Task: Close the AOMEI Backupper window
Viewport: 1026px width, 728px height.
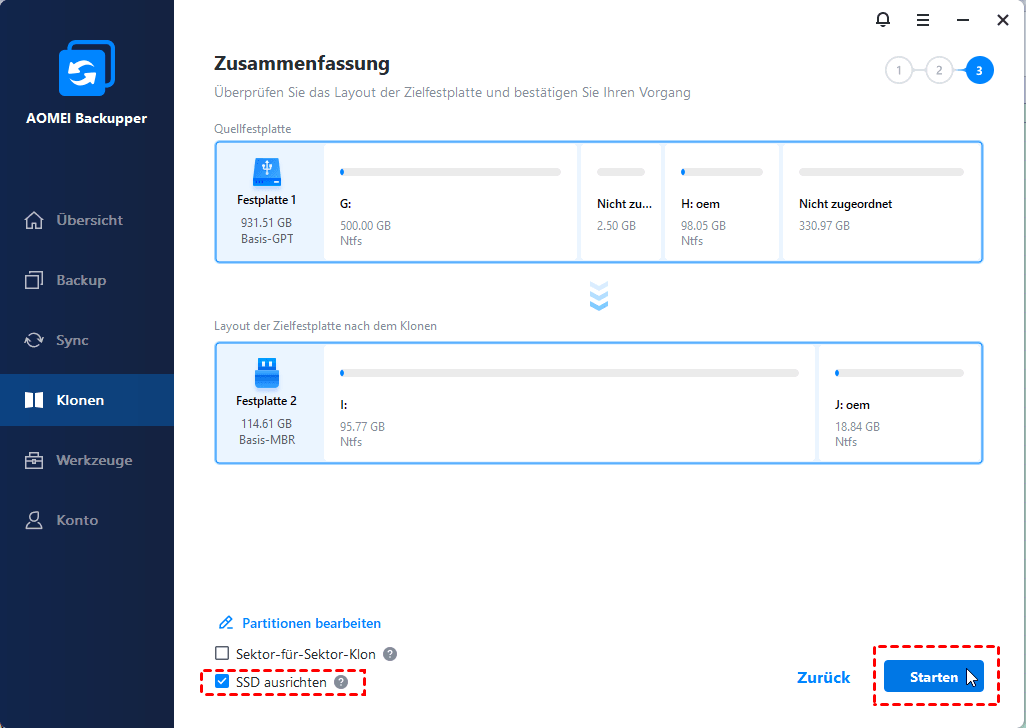Action: tap(1002, 20)
